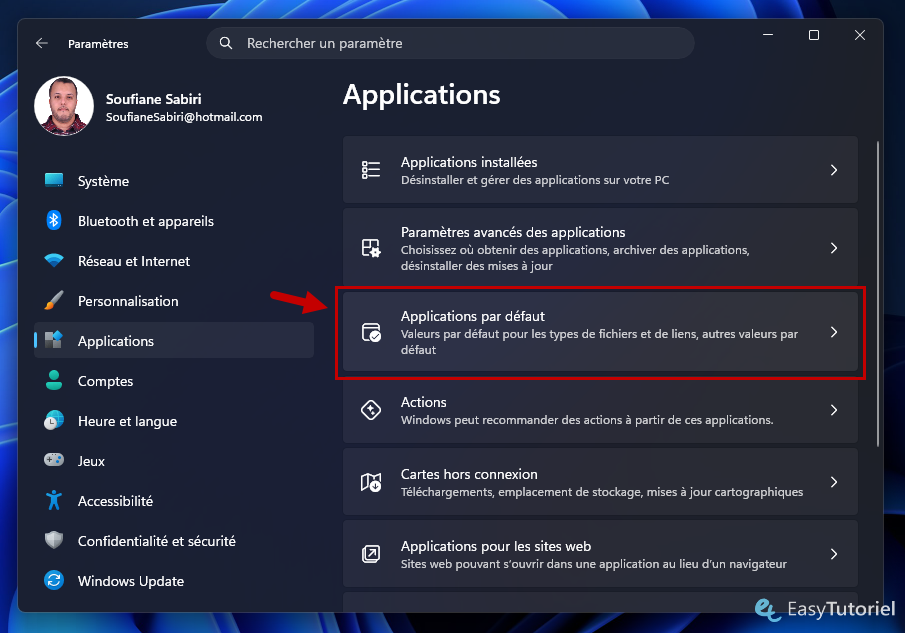Close the Paramètres window
This screenshot has width=905, height=633.
pyautogui.click(x=859, y=35)
